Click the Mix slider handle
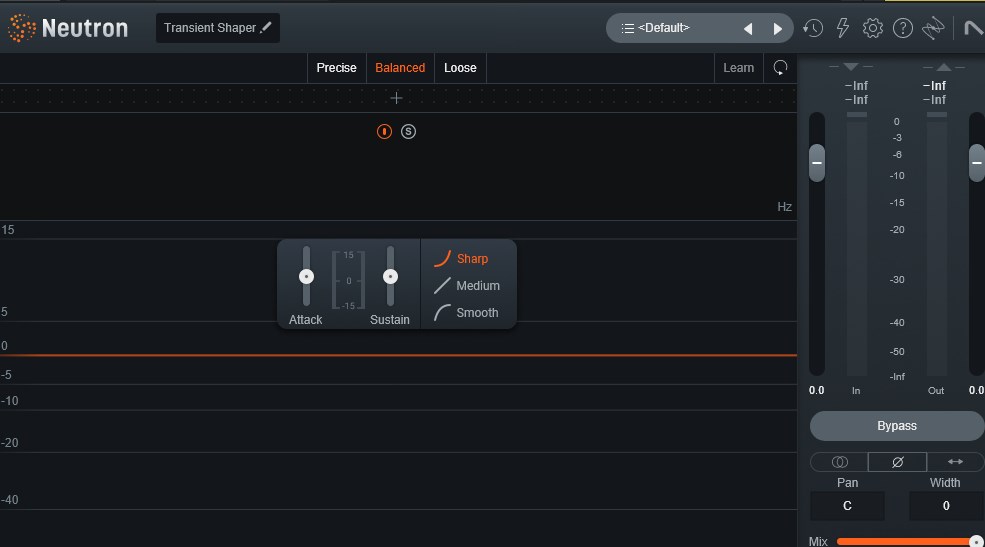Viewport: 985px width, 547px height. pos(976,541)
